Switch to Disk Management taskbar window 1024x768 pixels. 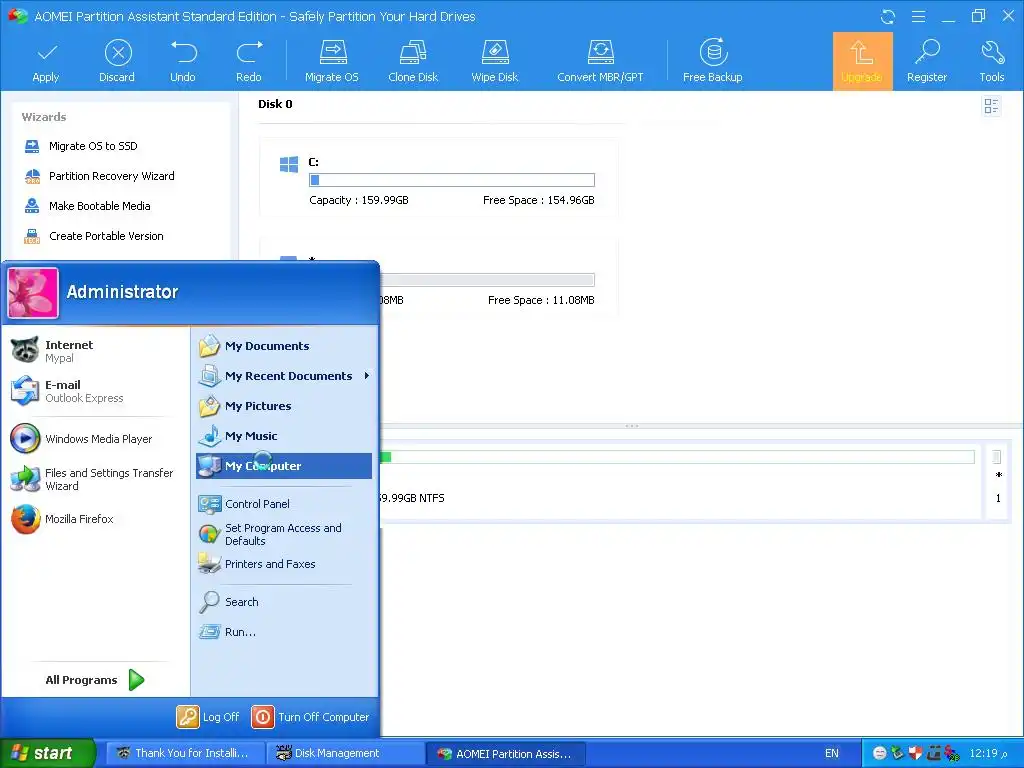click(x=346, y=754)
